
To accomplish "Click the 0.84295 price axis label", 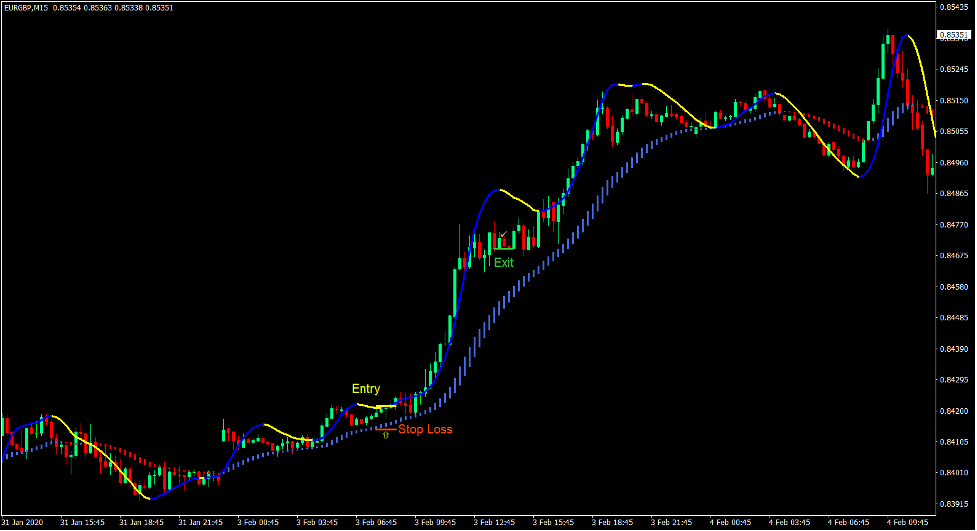I will click(954, 380).
